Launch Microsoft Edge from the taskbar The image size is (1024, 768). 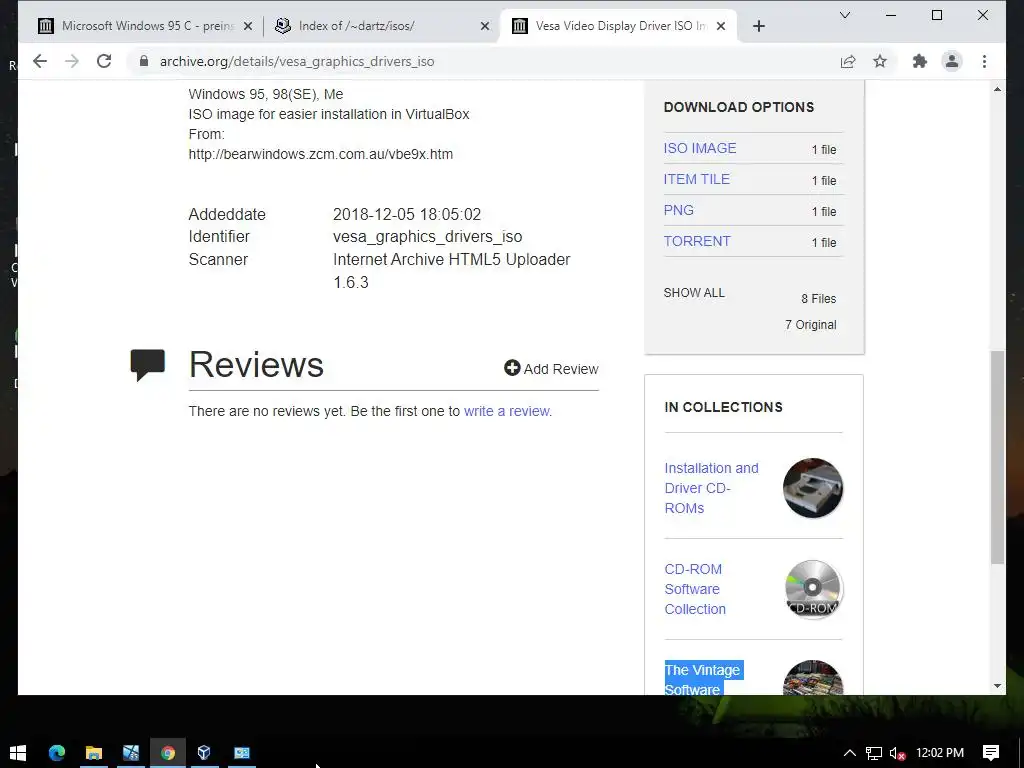57,753
